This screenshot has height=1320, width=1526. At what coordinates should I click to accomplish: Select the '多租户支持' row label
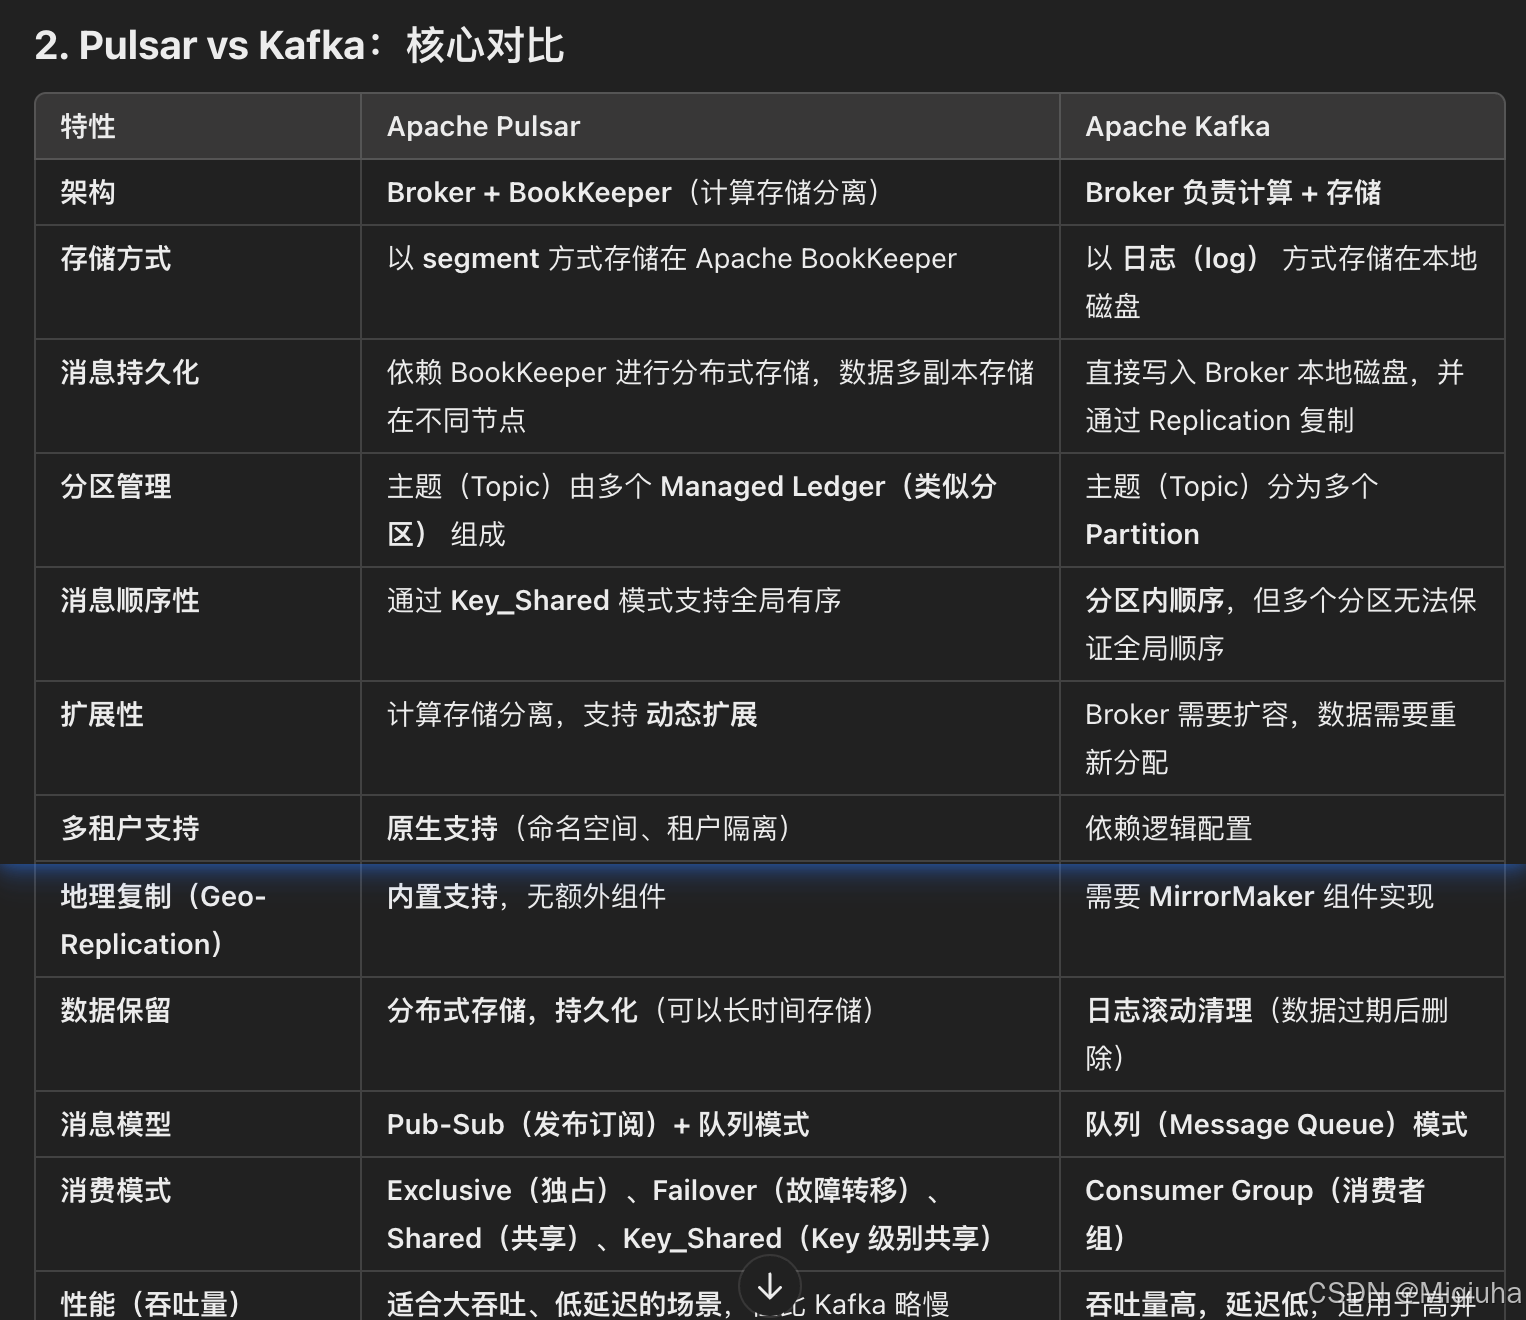(x=129, y=828)
